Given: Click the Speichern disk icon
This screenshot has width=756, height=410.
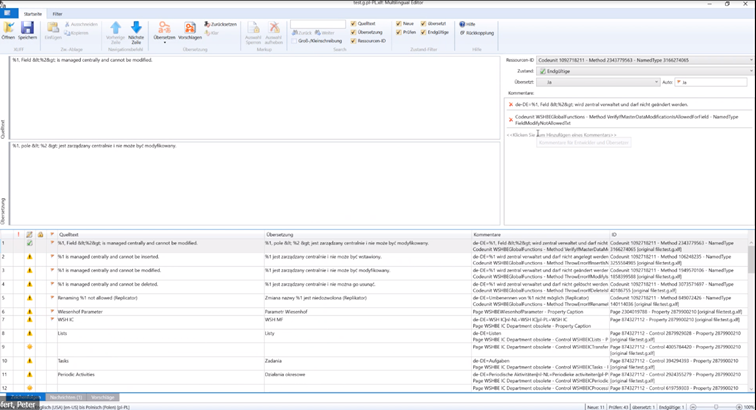Looking at the screenshot, I should coord(27,28).
